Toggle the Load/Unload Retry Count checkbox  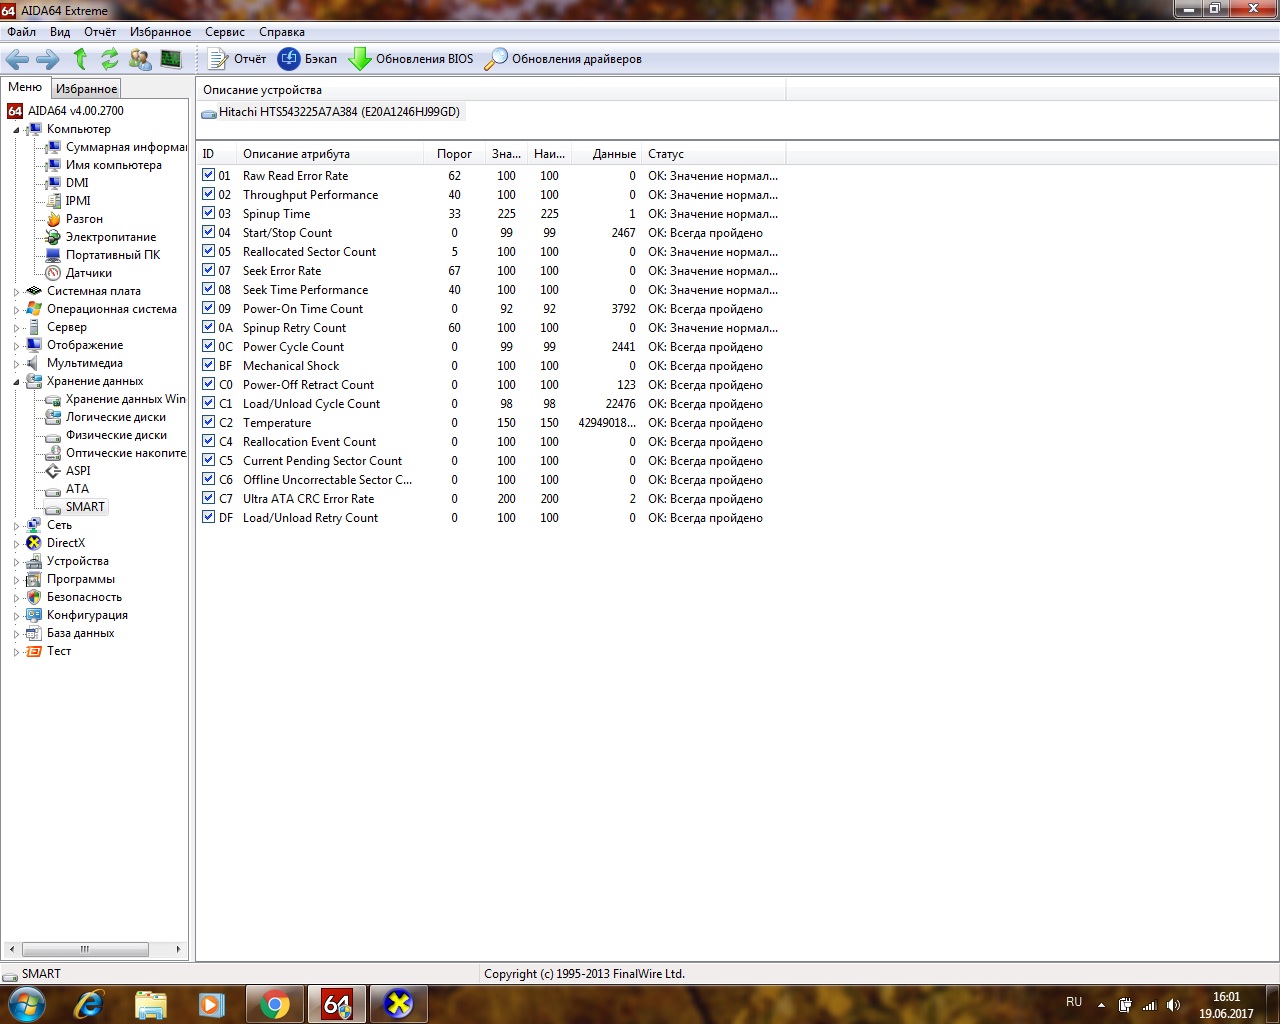208,517
